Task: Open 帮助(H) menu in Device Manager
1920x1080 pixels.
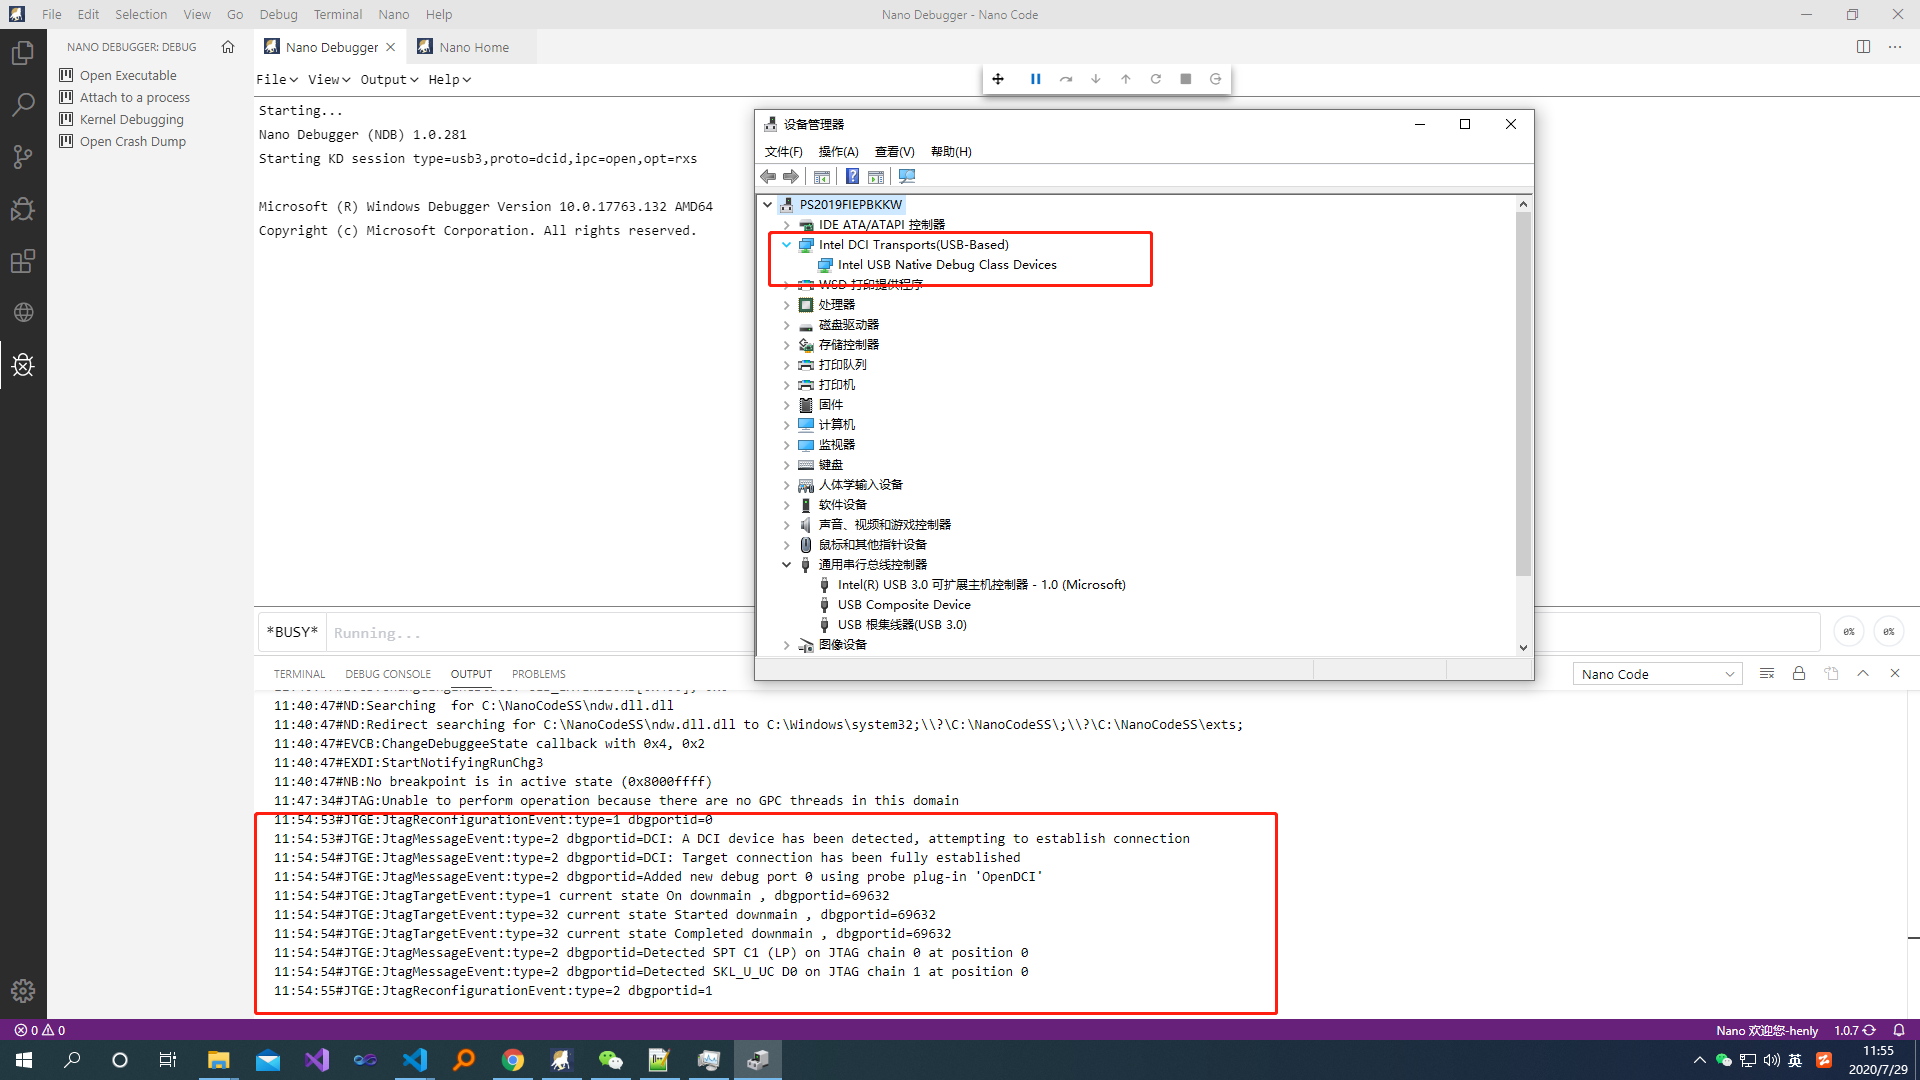Action: (951, 152)
